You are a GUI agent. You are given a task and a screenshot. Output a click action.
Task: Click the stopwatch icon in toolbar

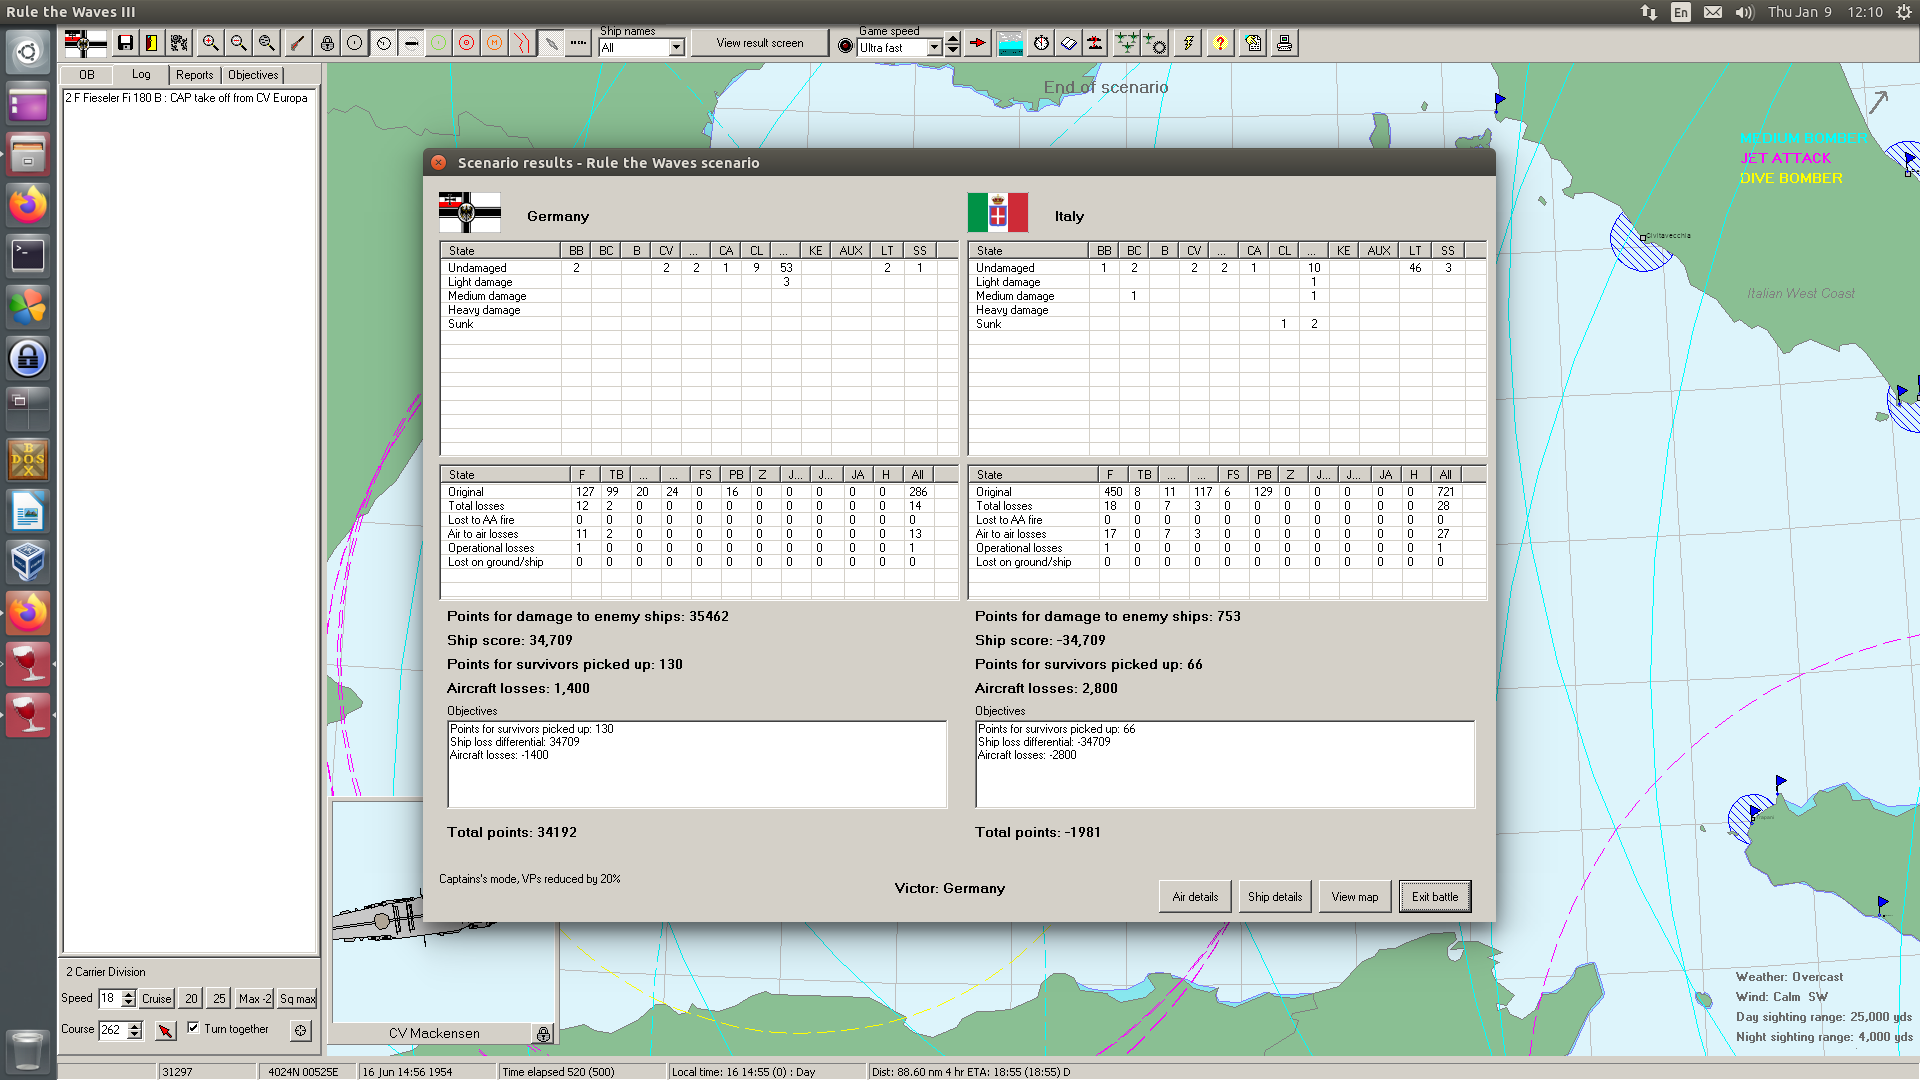pyautogui.click(x=1041, y=43)
